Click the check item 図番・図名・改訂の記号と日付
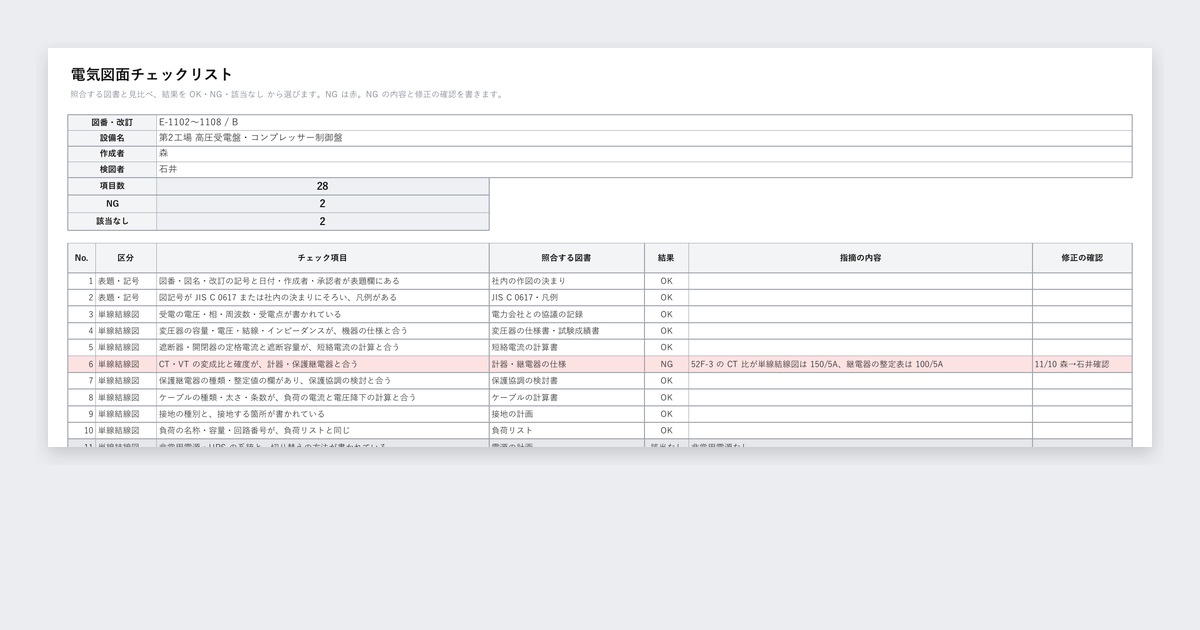Screen dimensions: 1200x630 coord(322,281)
